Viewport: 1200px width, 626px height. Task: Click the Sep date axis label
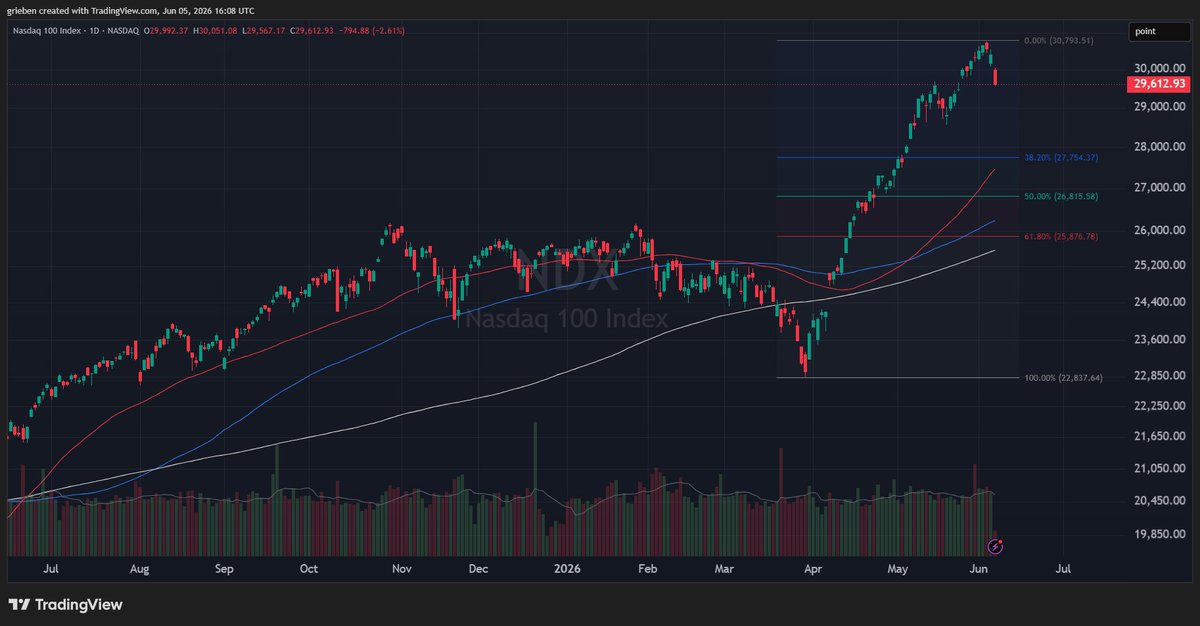click(x=223, y=569)
